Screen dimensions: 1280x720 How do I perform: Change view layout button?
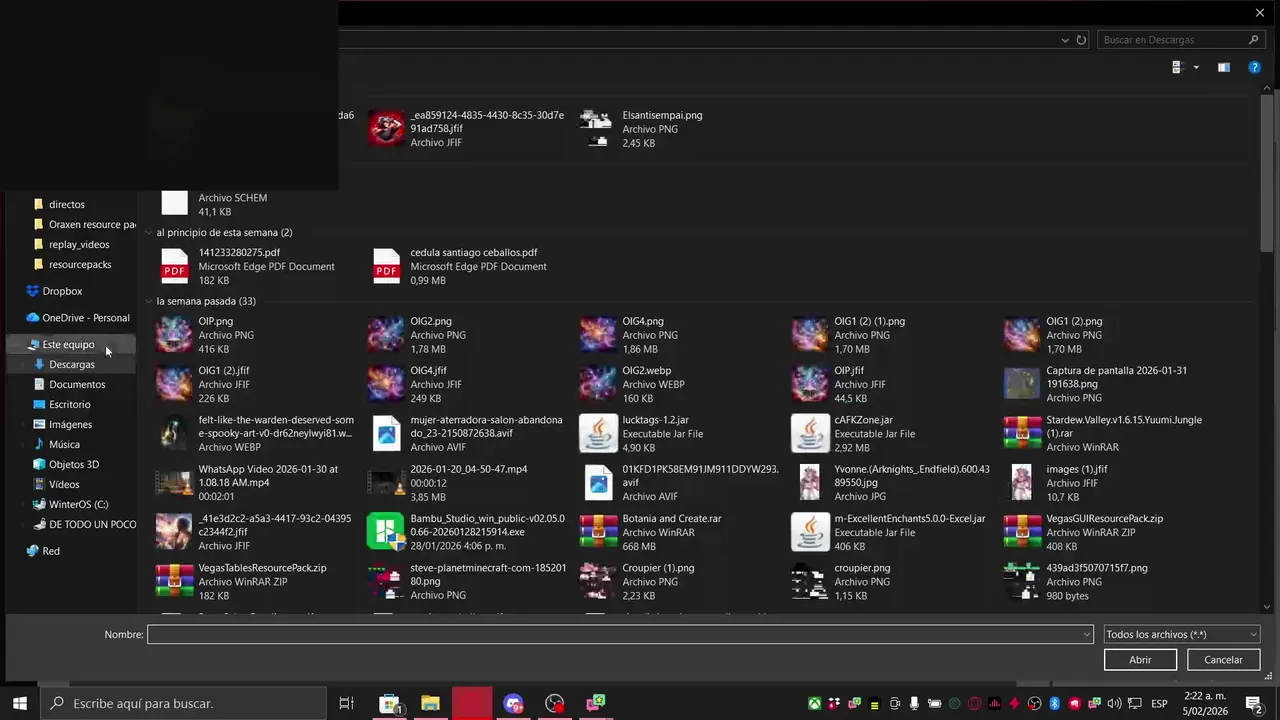pyautogui.click(x=1177, y=67)
